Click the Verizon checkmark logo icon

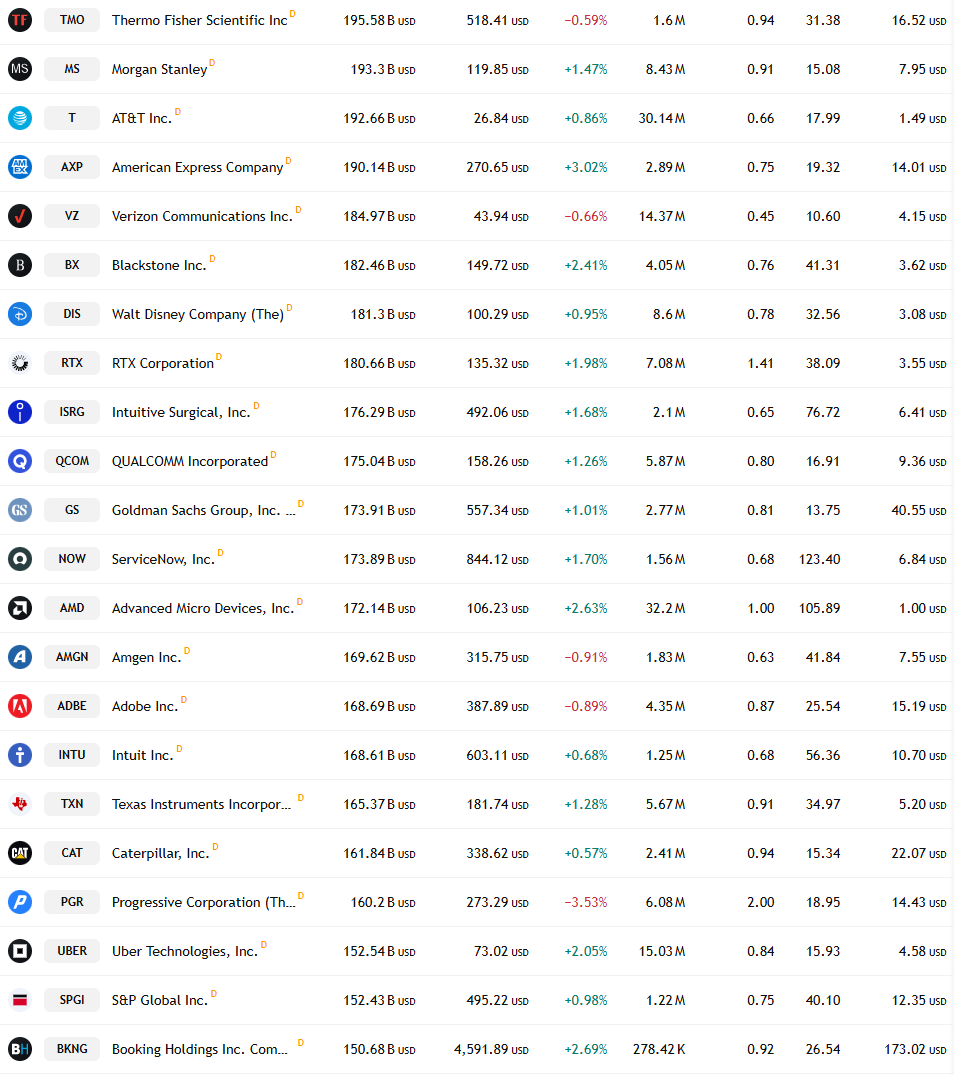(x=20, y=216)
